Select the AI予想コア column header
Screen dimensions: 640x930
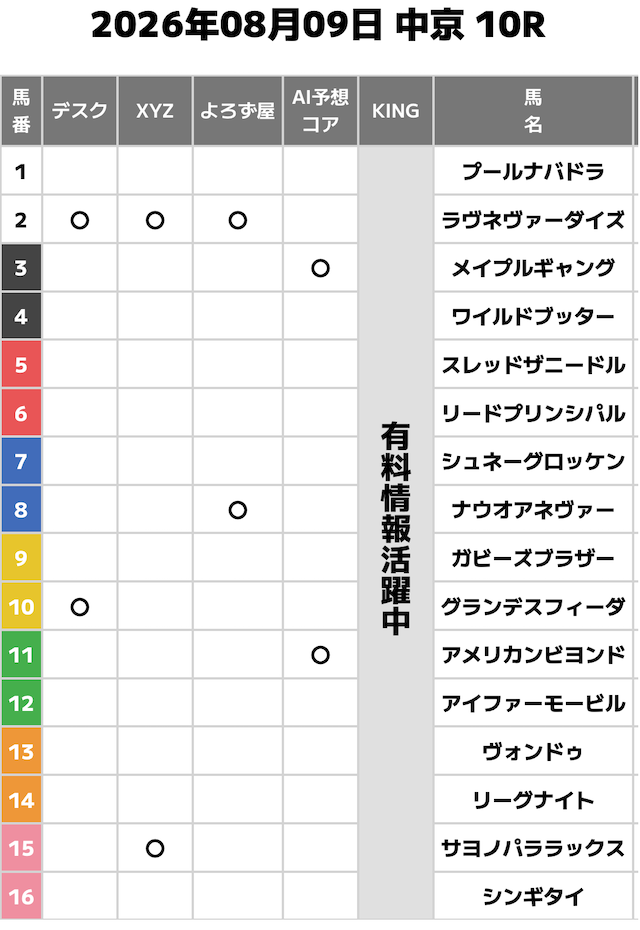pos(320,111)
